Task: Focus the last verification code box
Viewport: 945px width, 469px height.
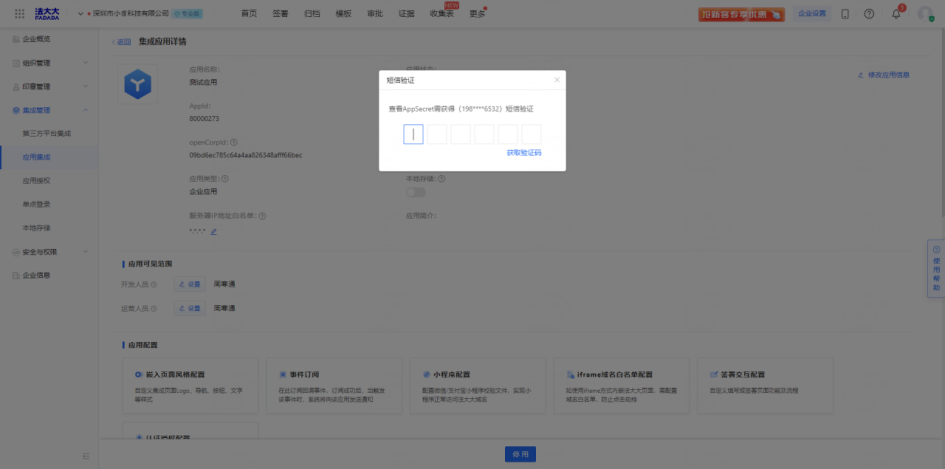Action: [532, 134]
